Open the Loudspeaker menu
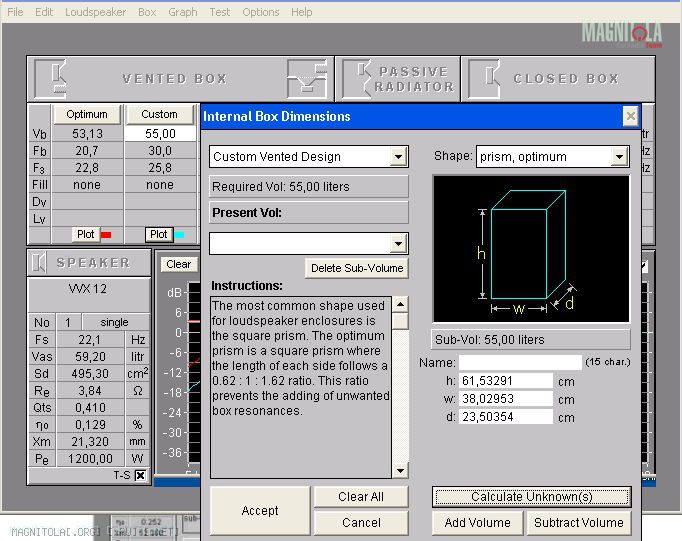Viewport: 682px width, 541px height. [95, 12]
